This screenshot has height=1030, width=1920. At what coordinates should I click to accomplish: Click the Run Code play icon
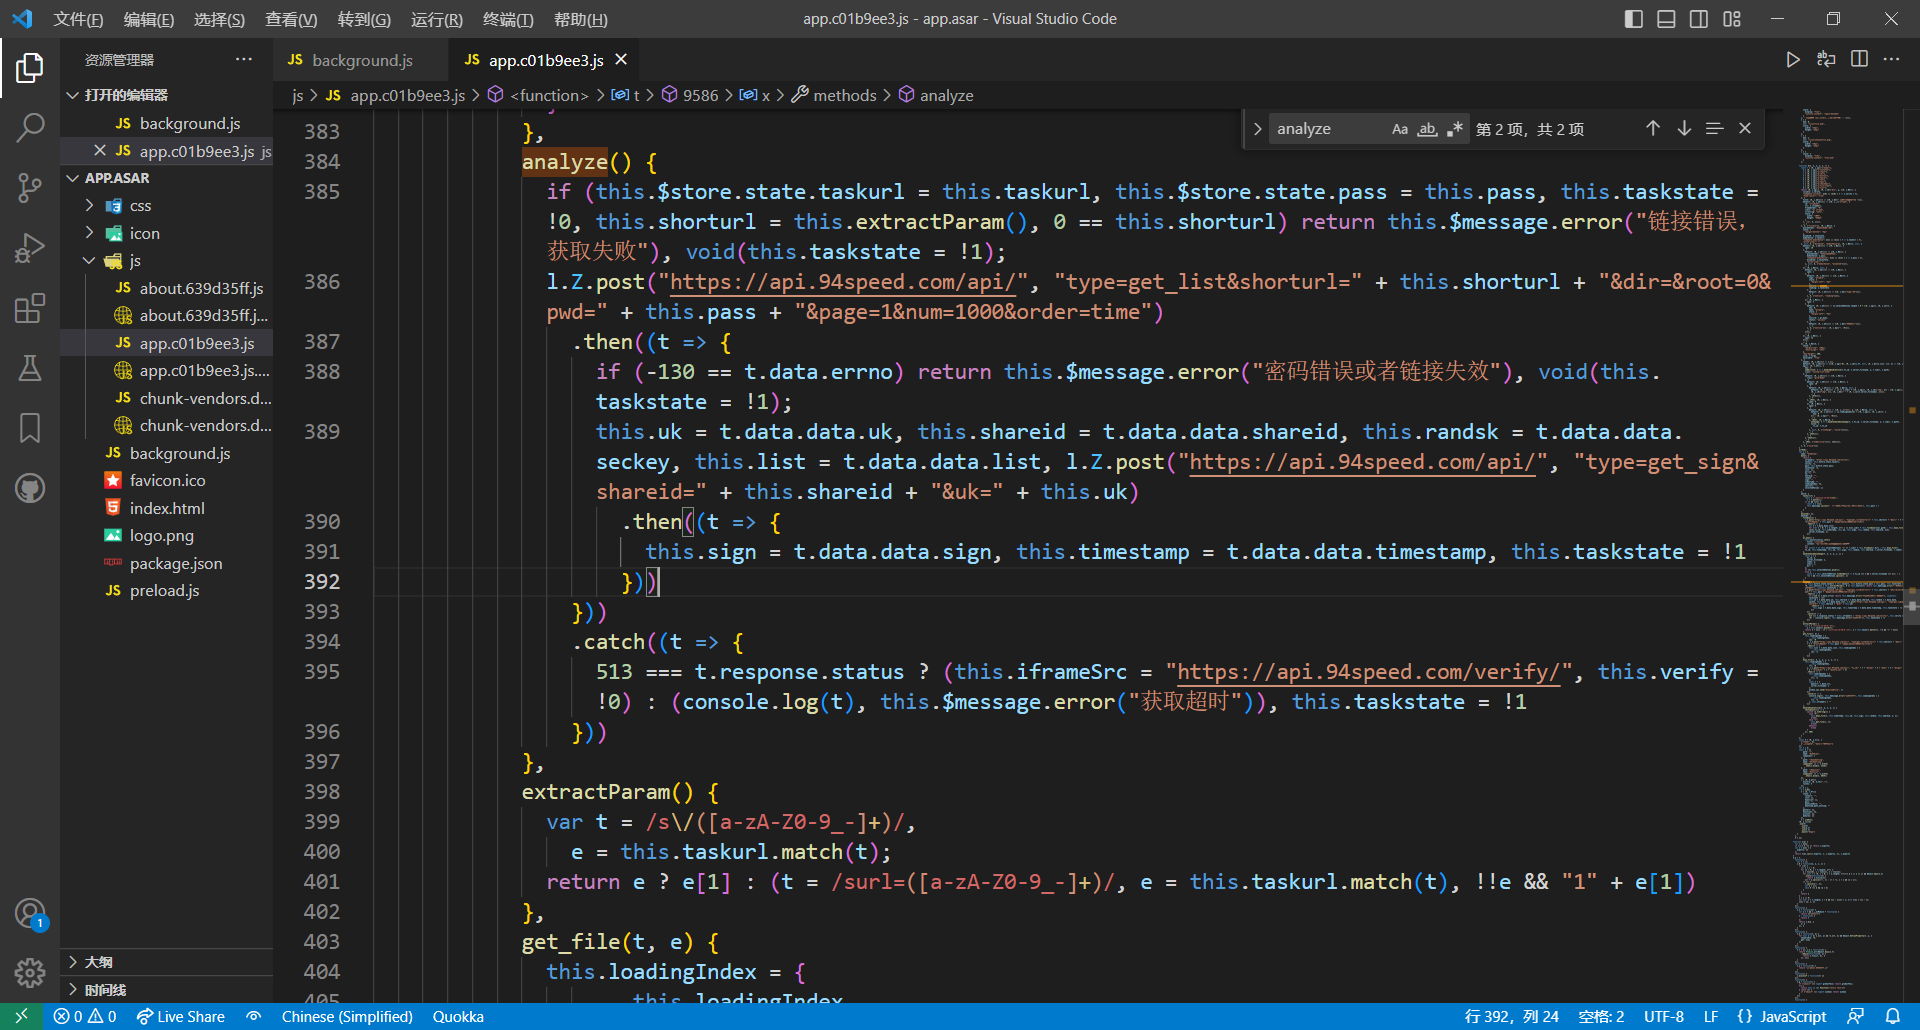pyautogui.click(x=1793, y=60)
